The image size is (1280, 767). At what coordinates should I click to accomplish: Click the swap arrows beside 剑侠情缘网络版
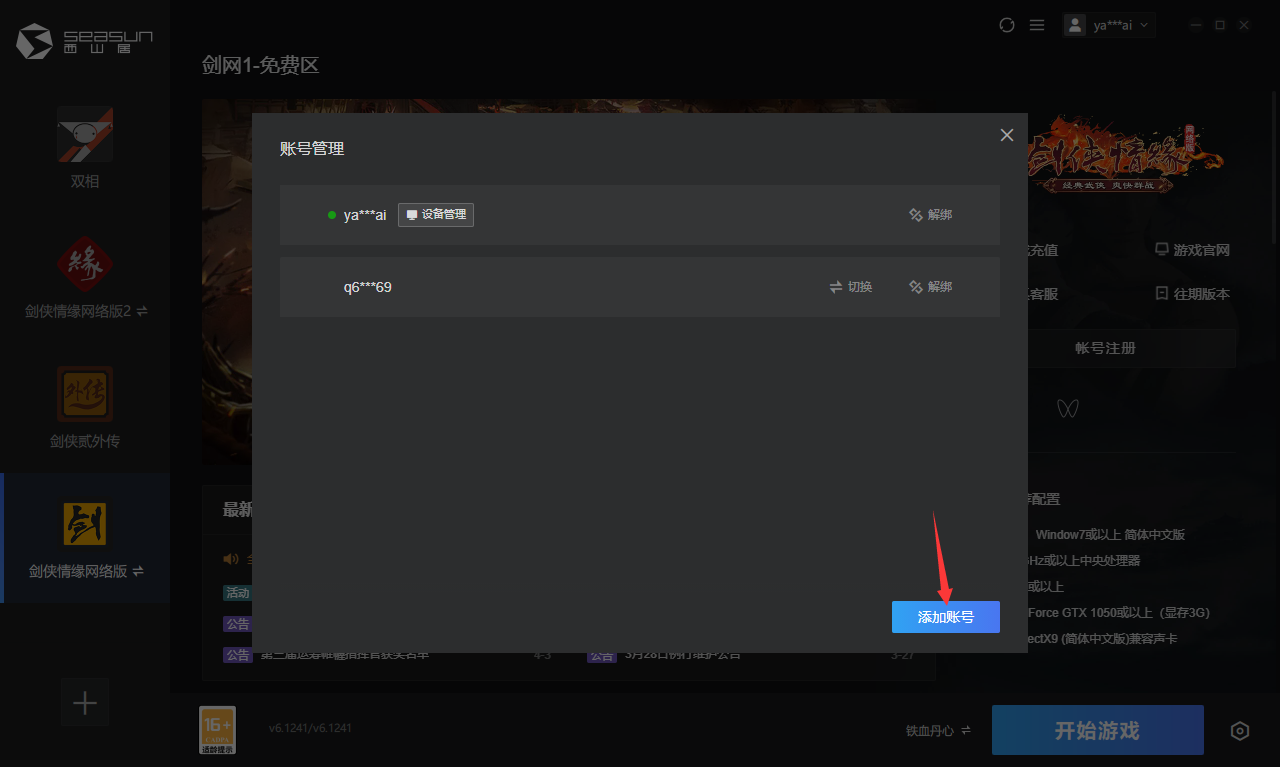point(138,572)
